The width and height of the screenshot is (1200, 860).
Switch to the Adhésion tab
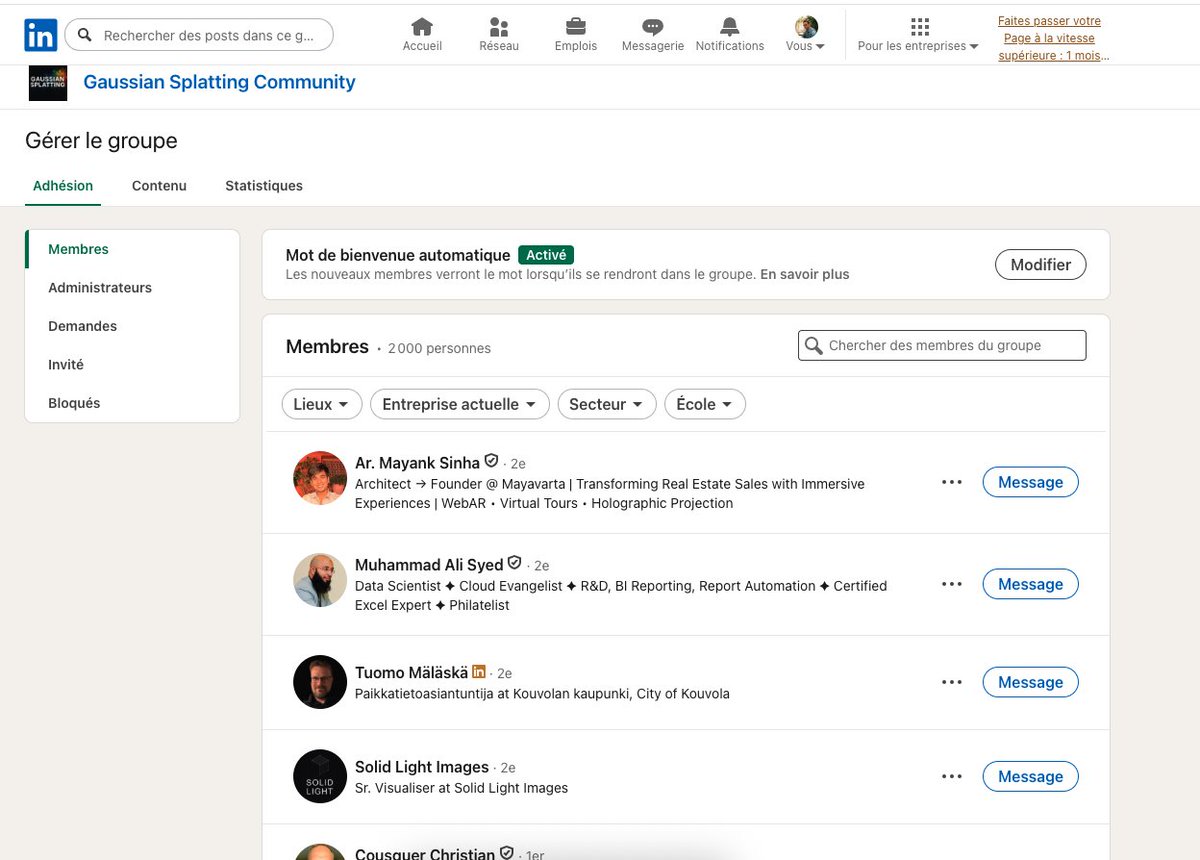[63, 186]
